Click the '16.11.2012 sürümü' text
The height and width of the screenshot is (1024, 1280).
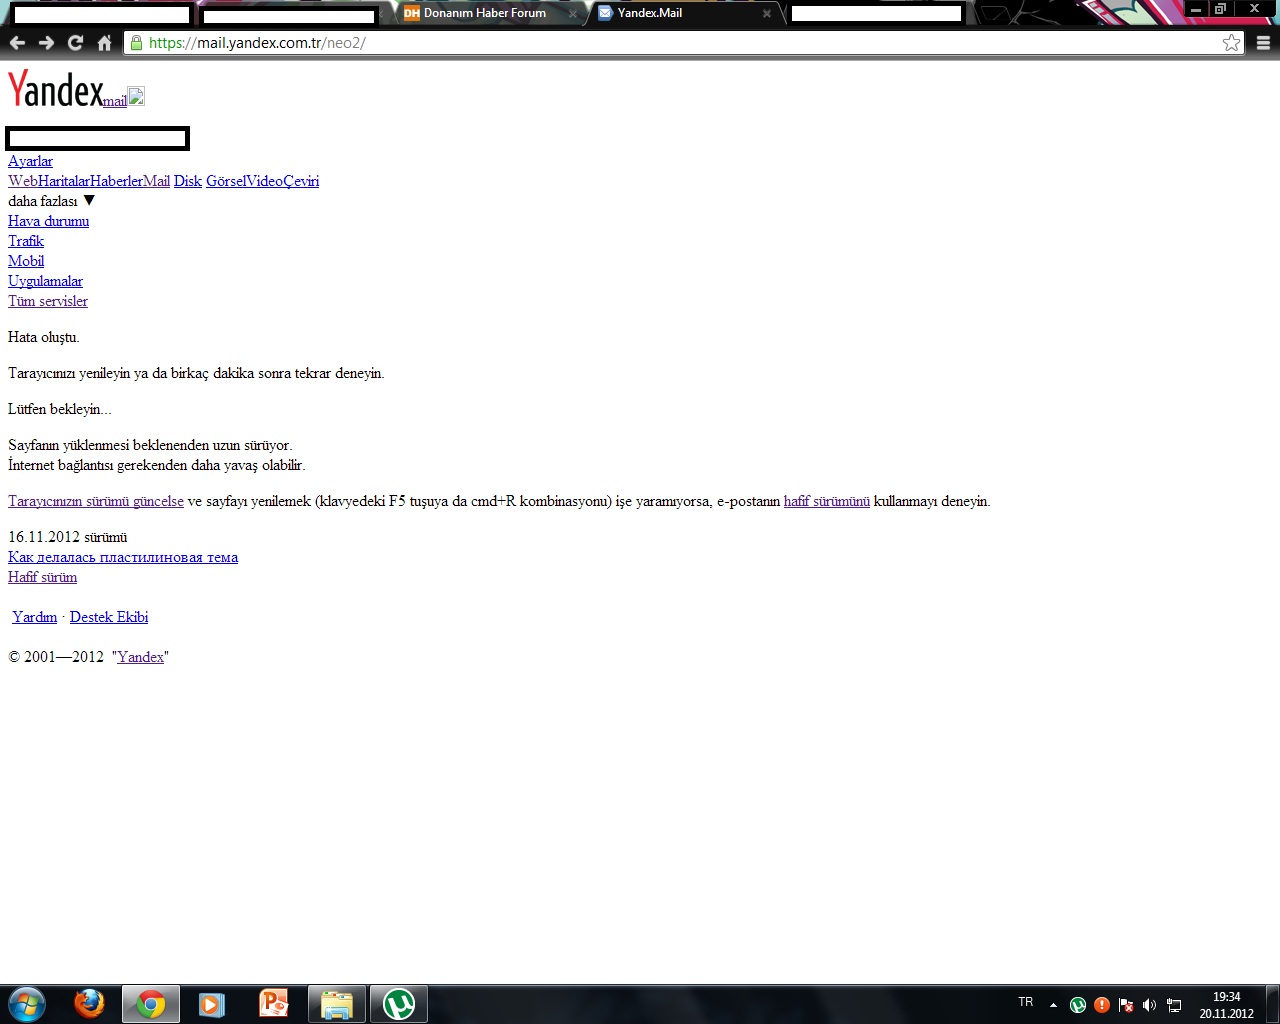pos(68,537)
